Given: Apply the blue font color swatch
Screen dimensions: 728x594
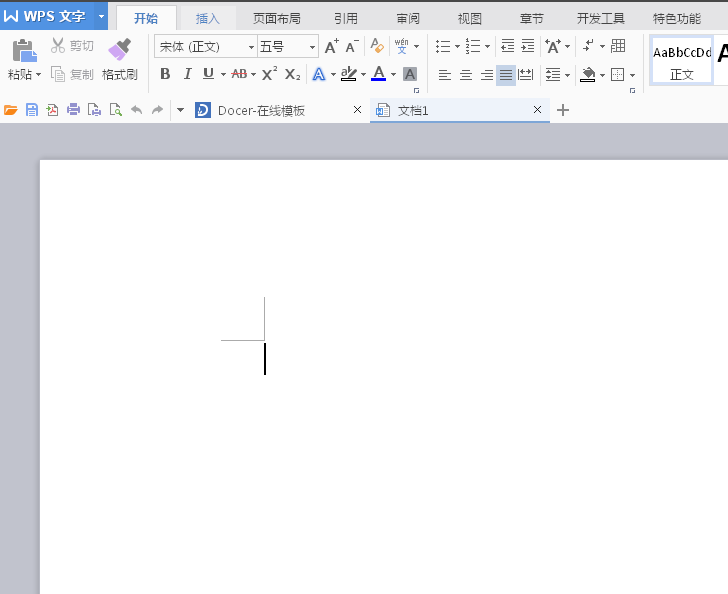Looking at the screenshot, I should [378, 74].
